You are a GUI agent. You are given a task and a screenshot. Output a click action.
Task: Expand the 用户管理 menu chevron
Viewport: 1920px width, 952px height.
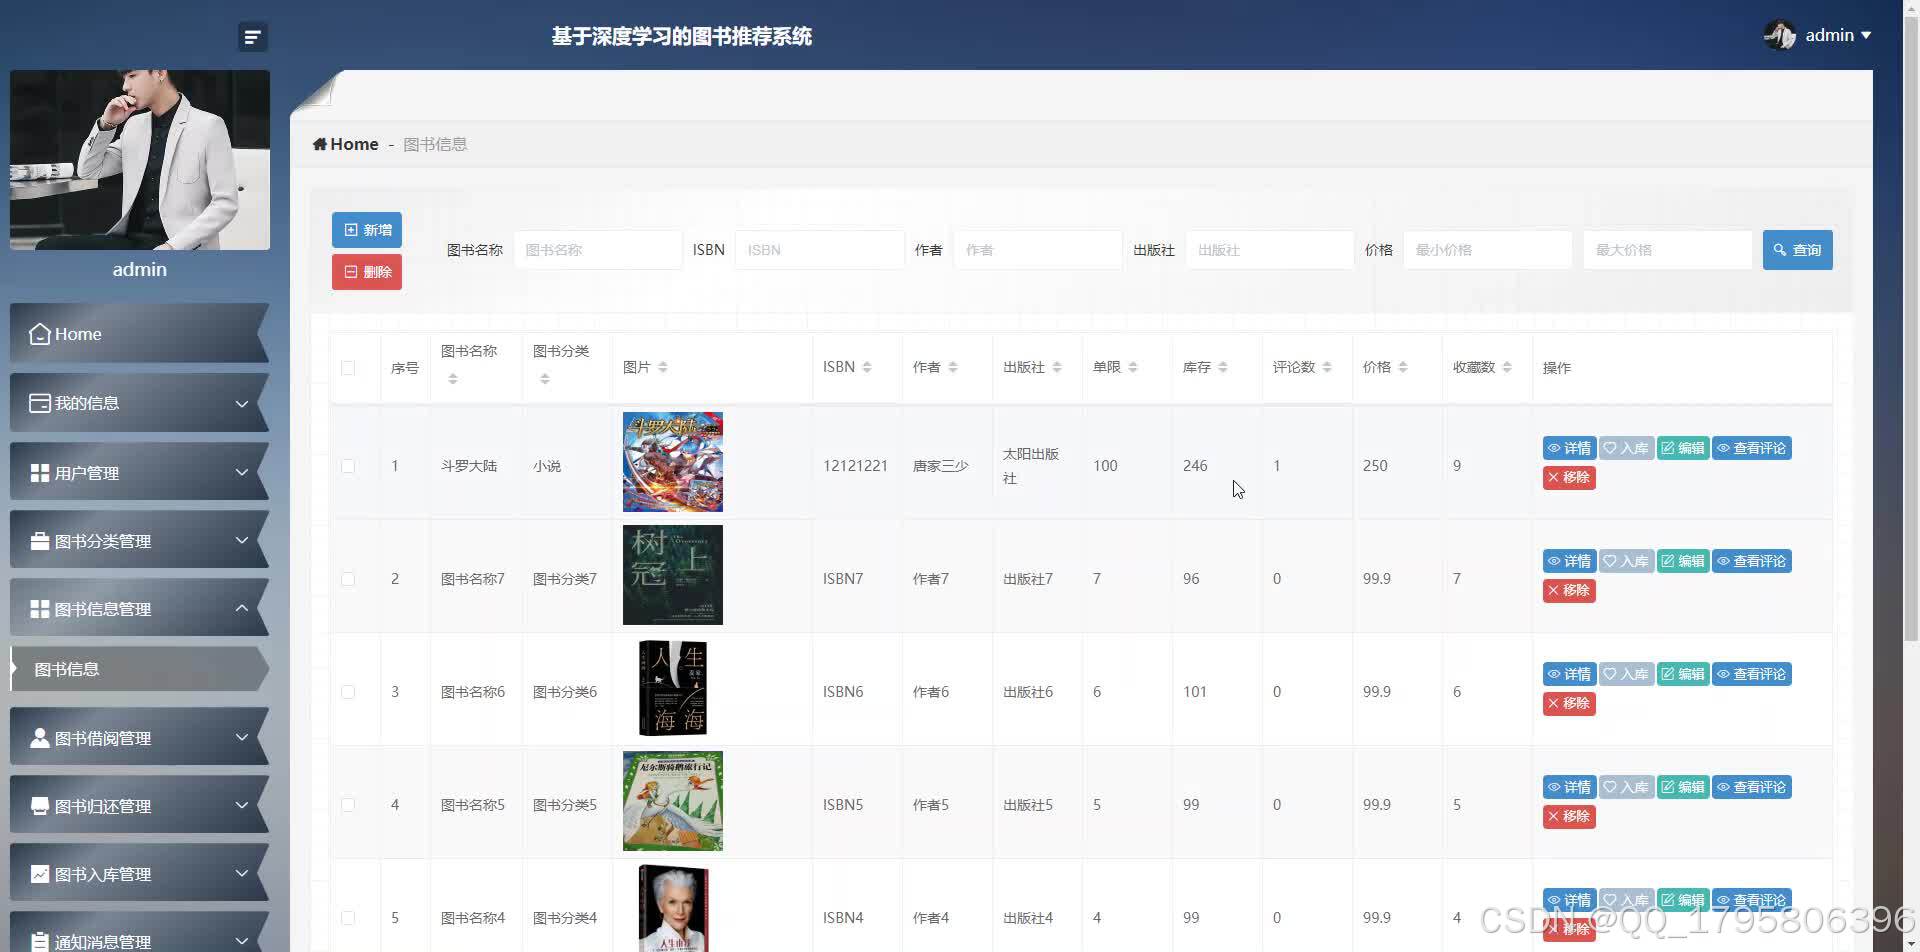point(242,472)
